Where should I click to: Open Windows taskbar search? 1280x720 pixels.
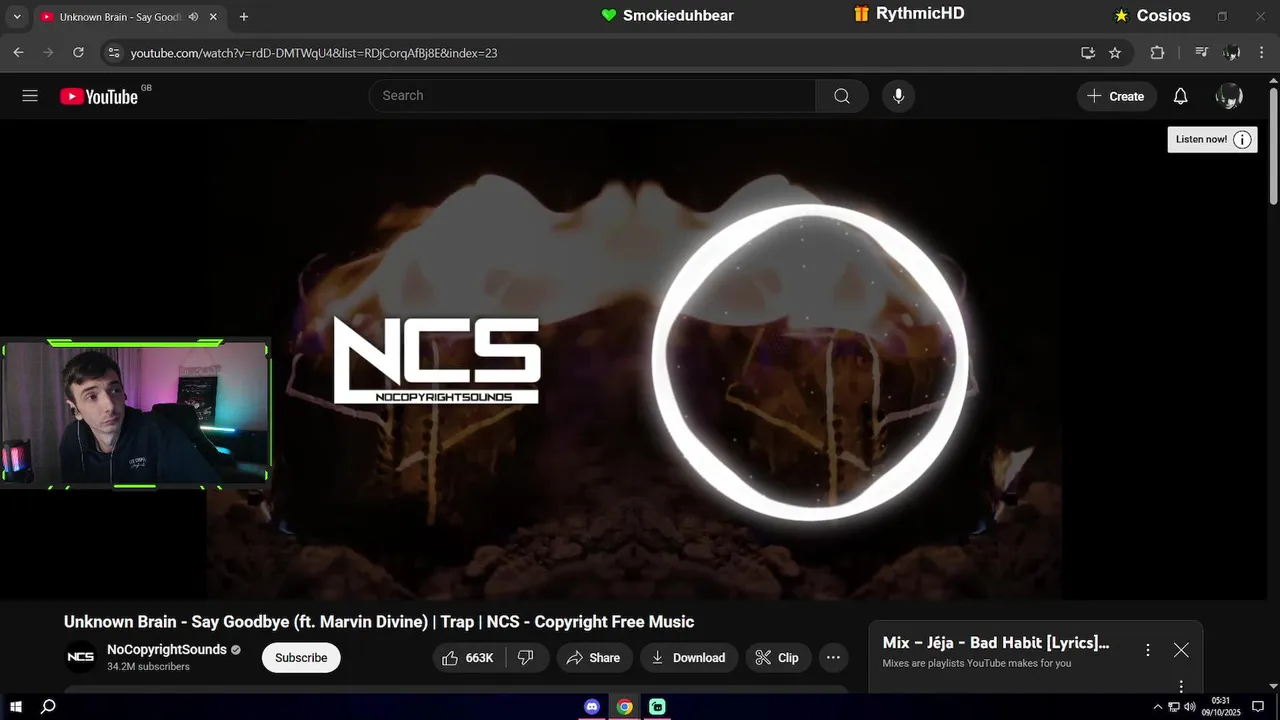click(48, 707)
